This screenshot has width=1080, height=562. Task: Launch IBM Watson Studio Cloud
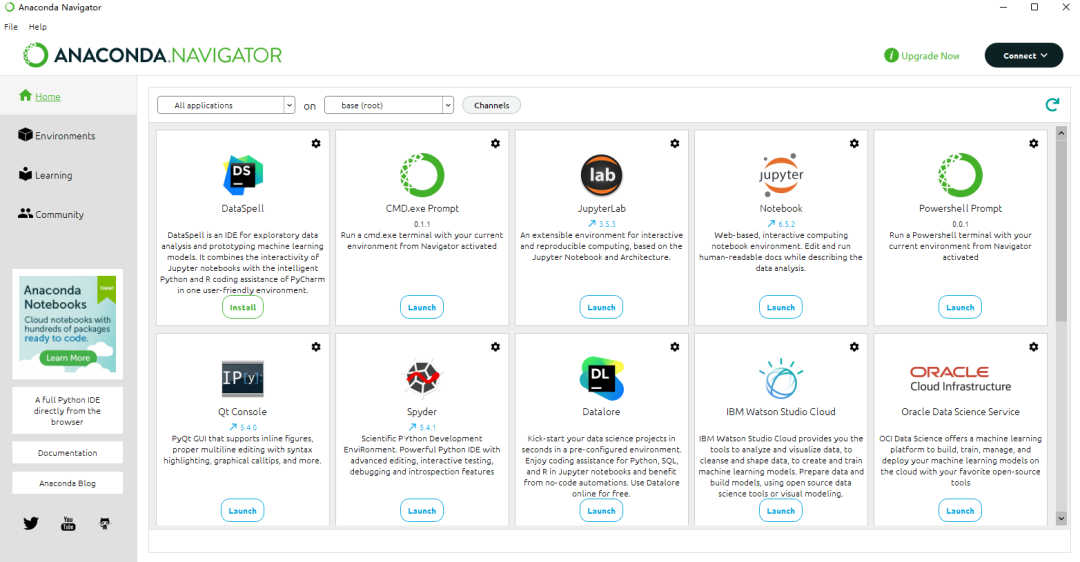(x=781, y=511)
